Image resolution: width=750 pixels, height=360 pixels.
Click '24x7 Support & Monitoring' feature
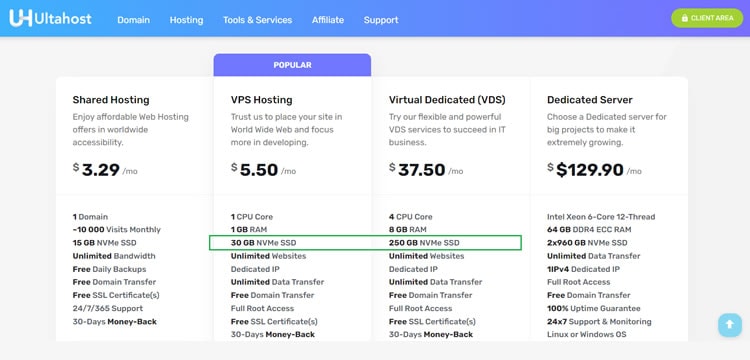pos(599,322)
